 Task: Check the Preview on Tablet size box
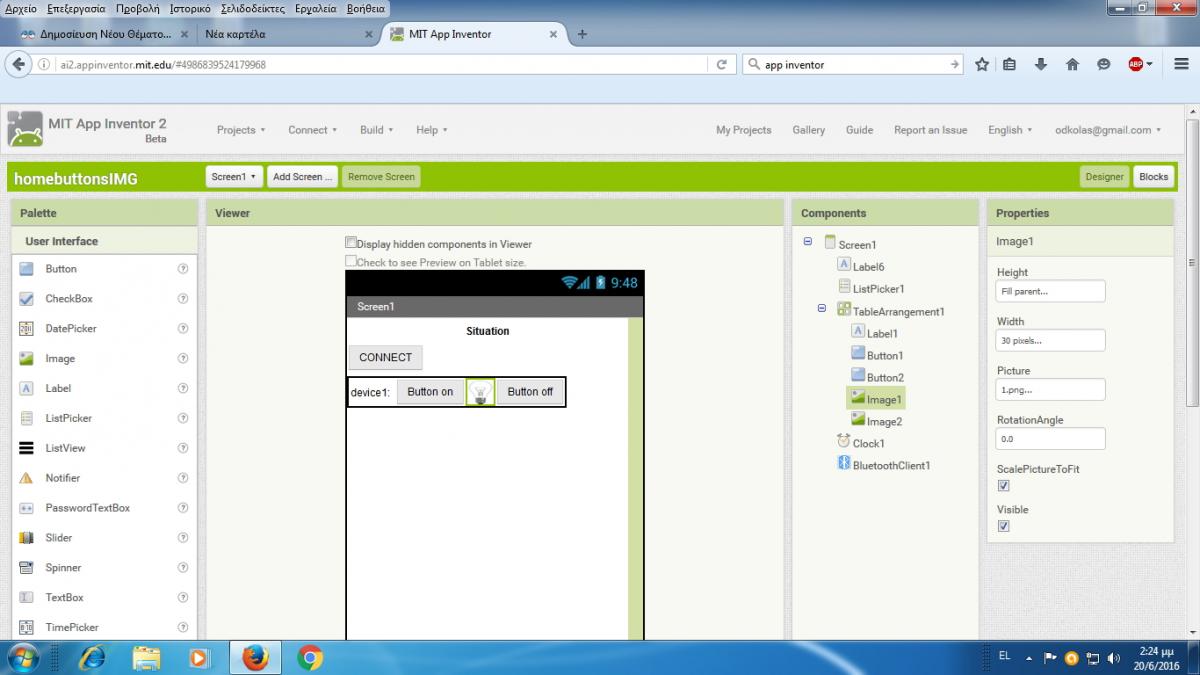351,261
